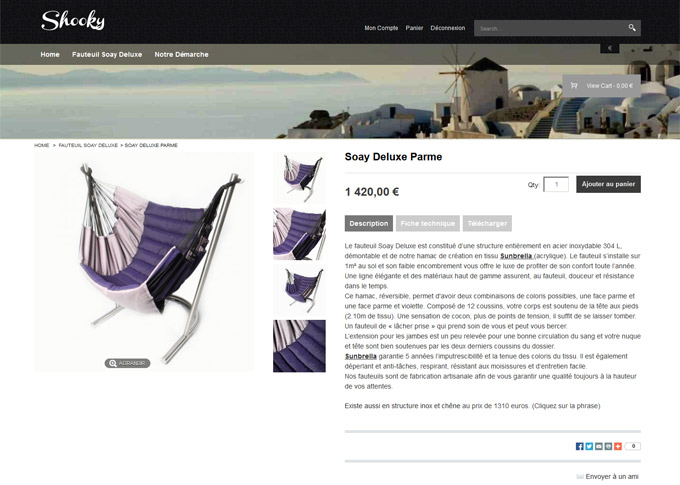Switch to the Télécharger tab
The width and height of the screenshot is (680, 485).
487,223
